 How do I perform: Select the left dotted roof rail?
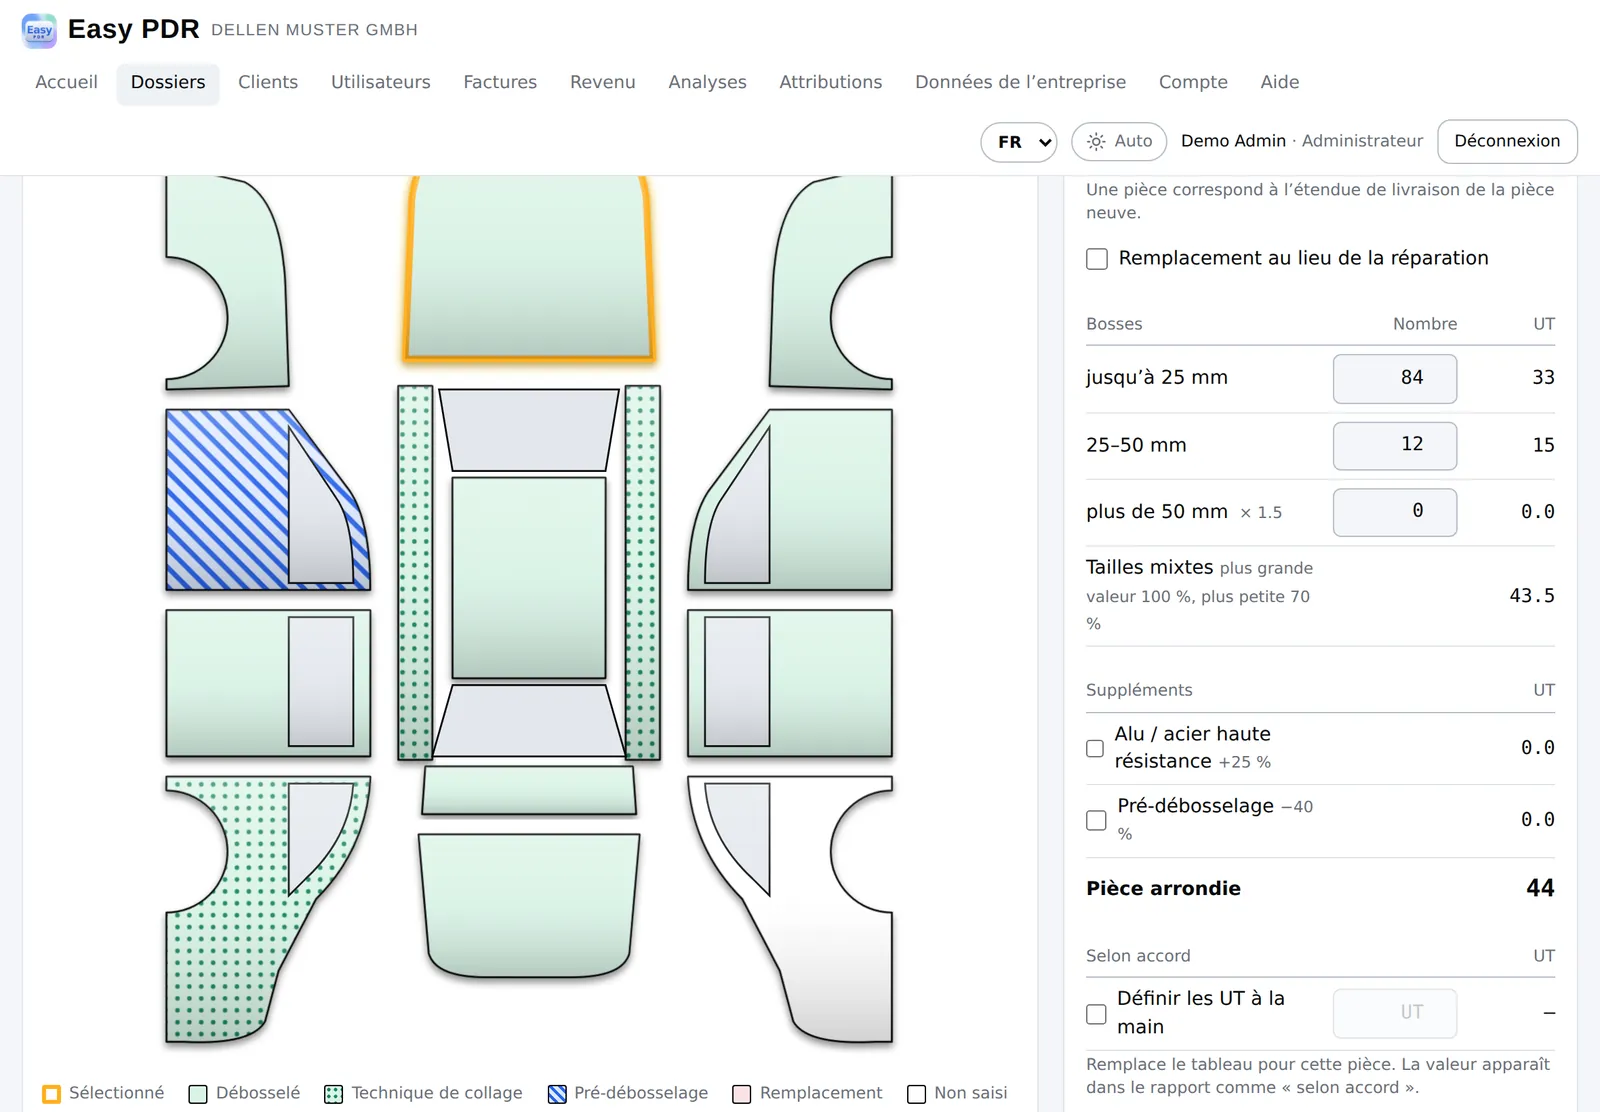pyautogui.click(x=415, y=573)
